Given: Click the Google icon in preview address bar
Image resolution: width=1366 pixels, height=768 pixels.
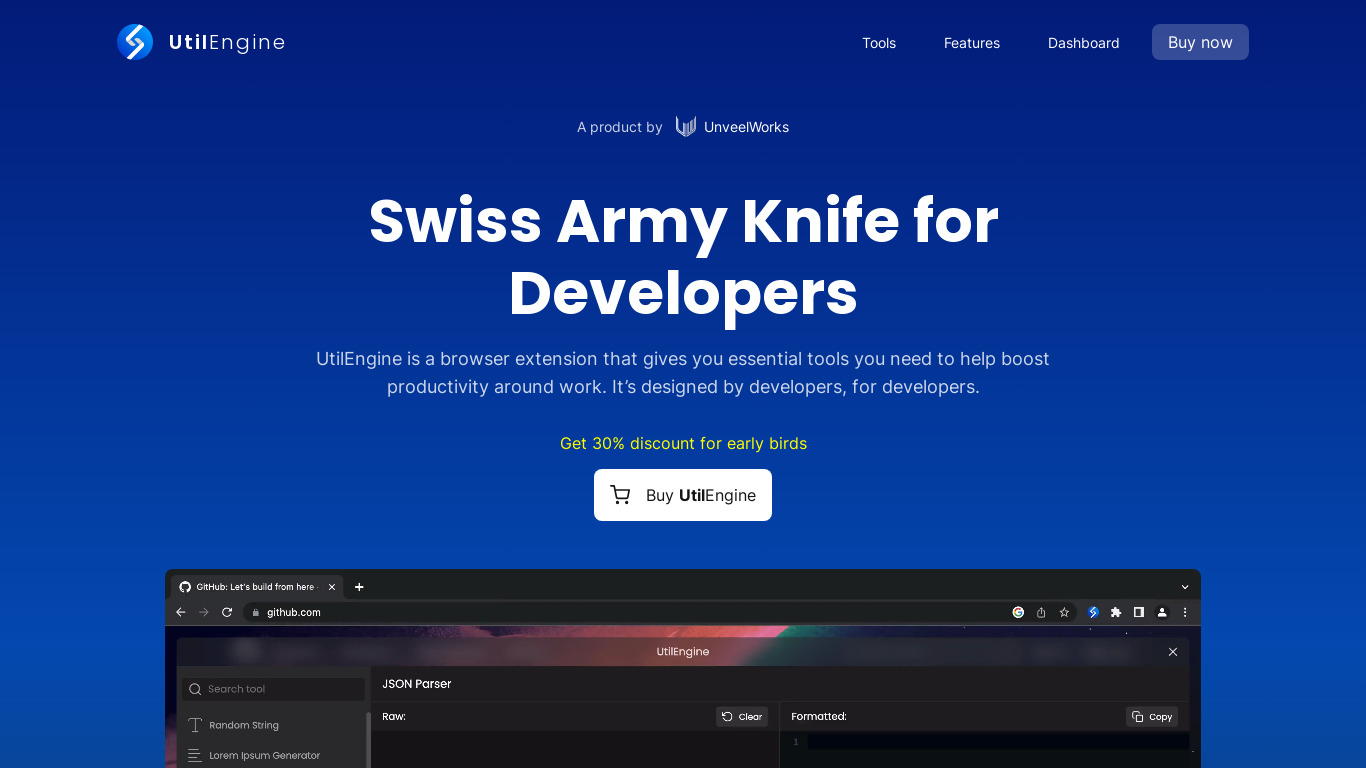Looking at the screenshot, I should pos(1018,612).
